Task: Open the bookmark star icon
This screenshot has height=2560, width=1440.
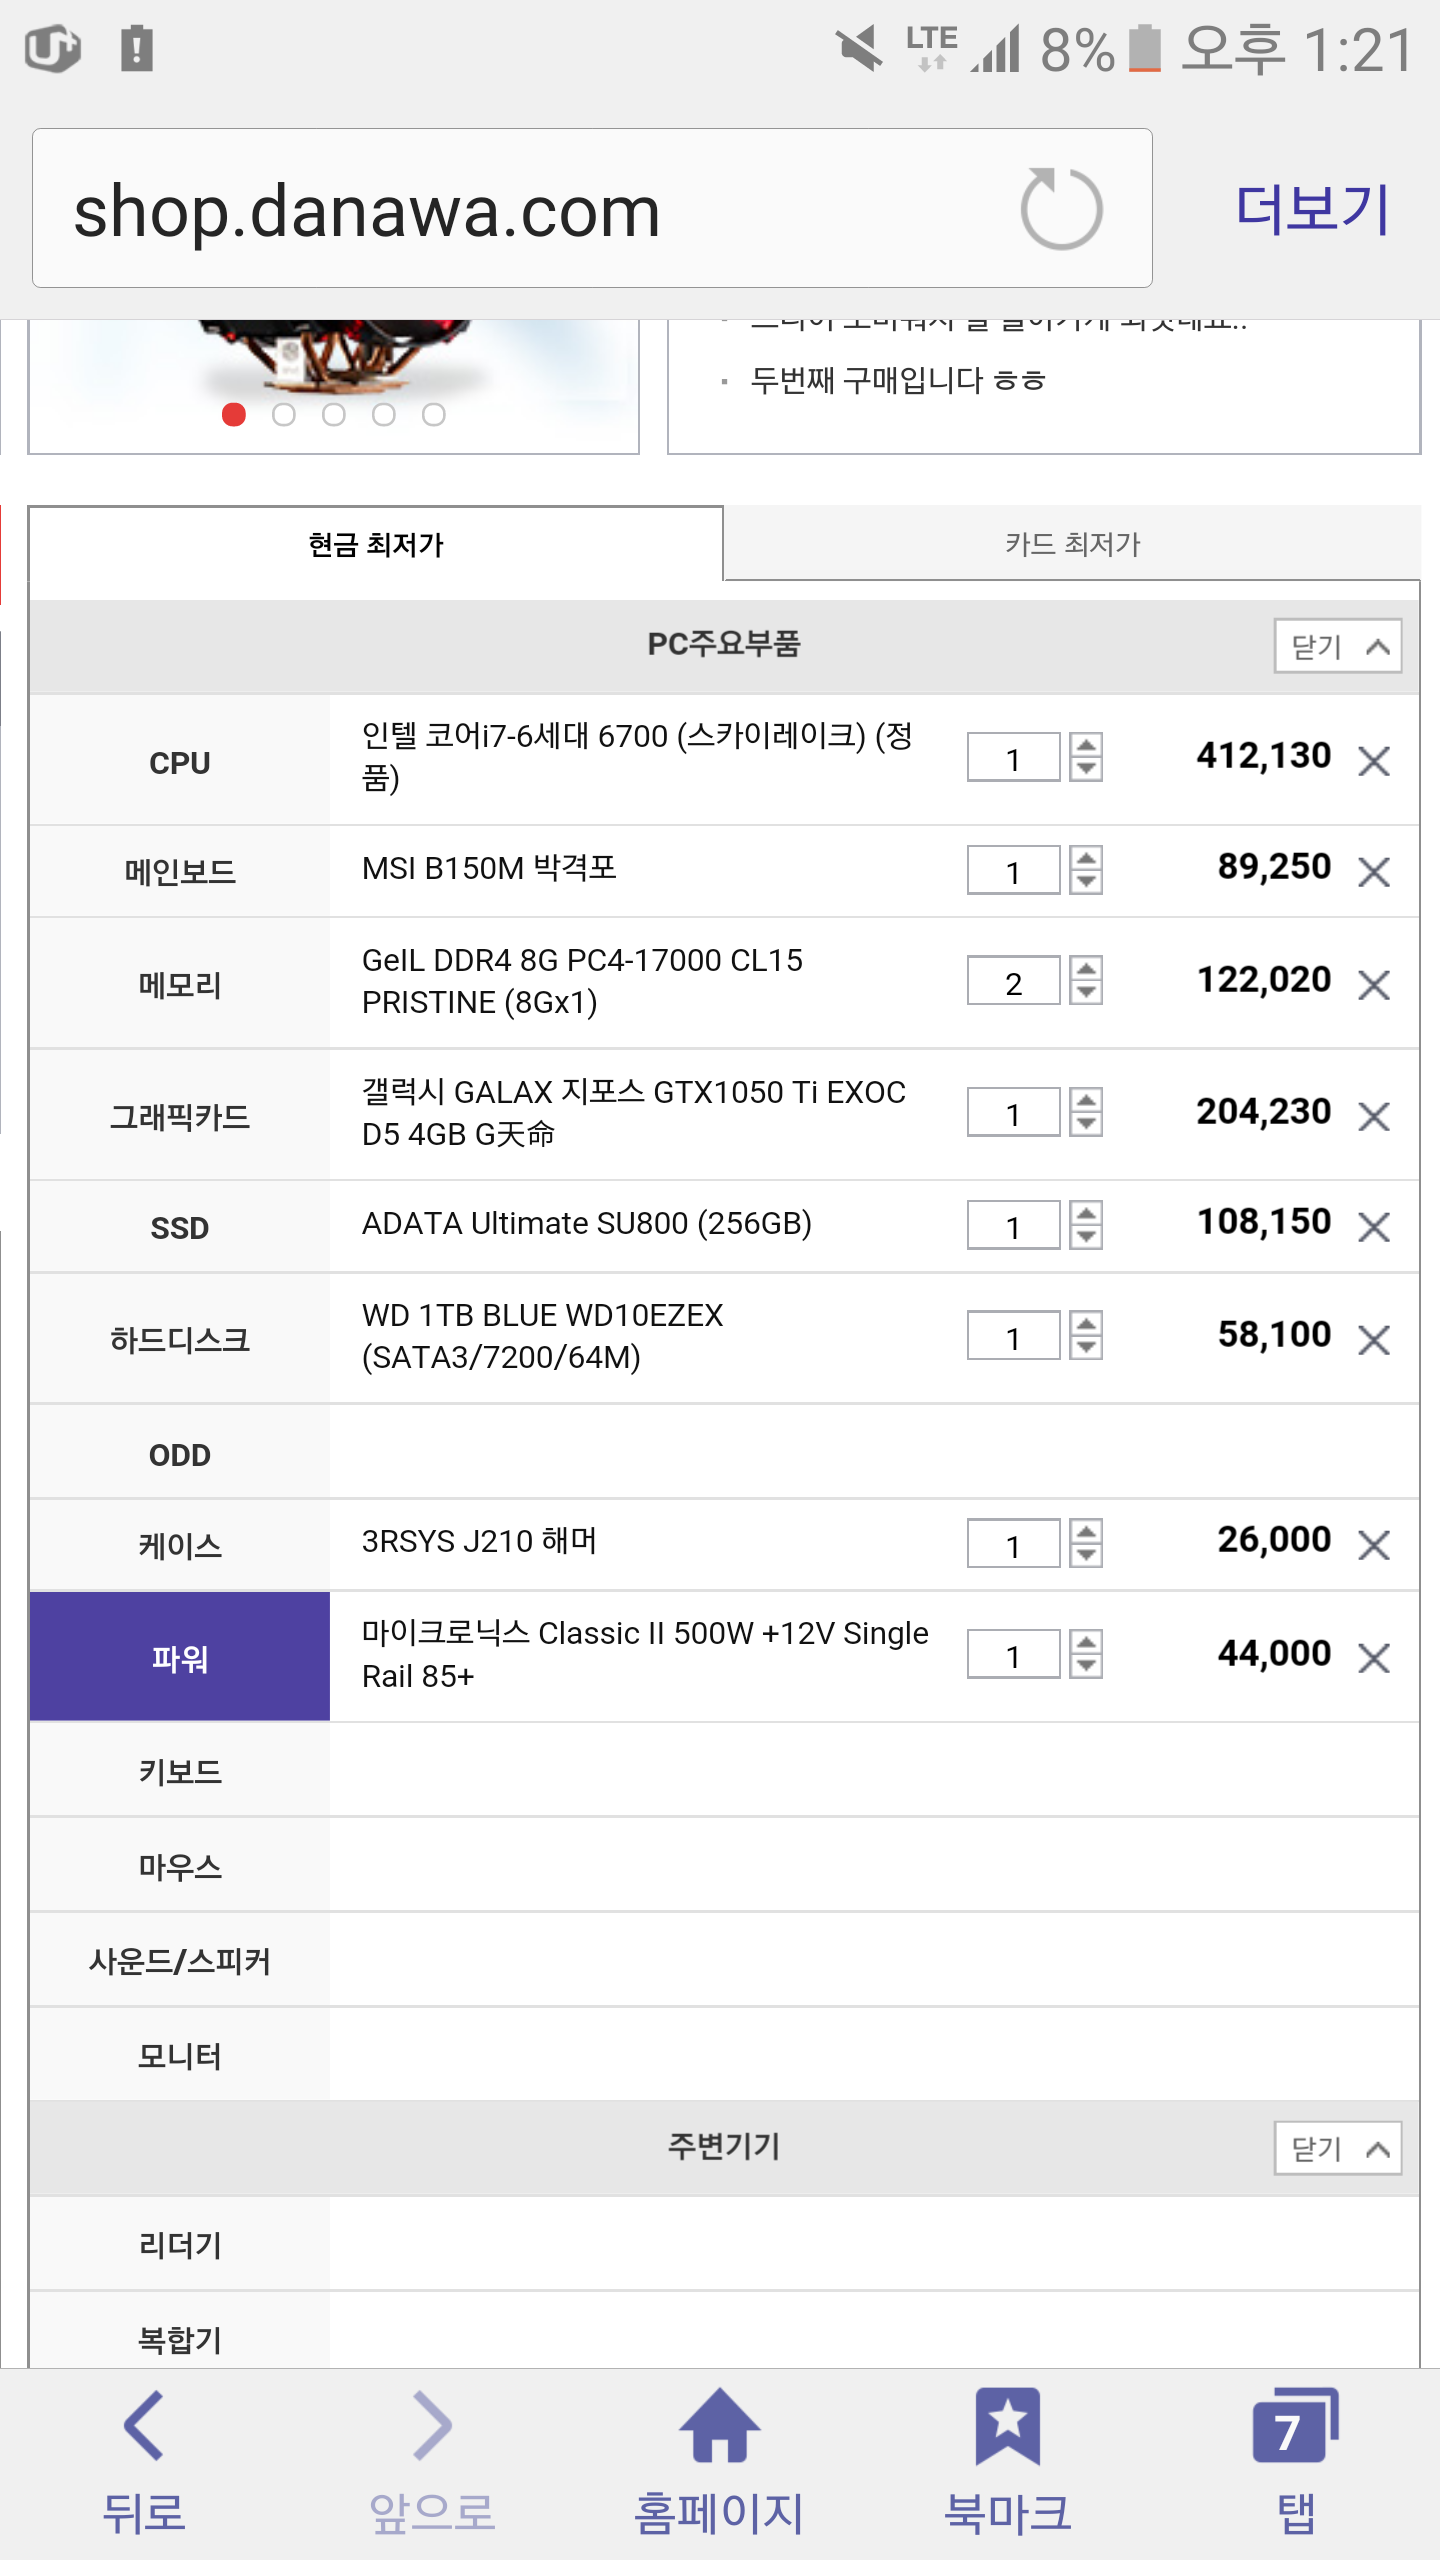Action: pos(1007,2427)
